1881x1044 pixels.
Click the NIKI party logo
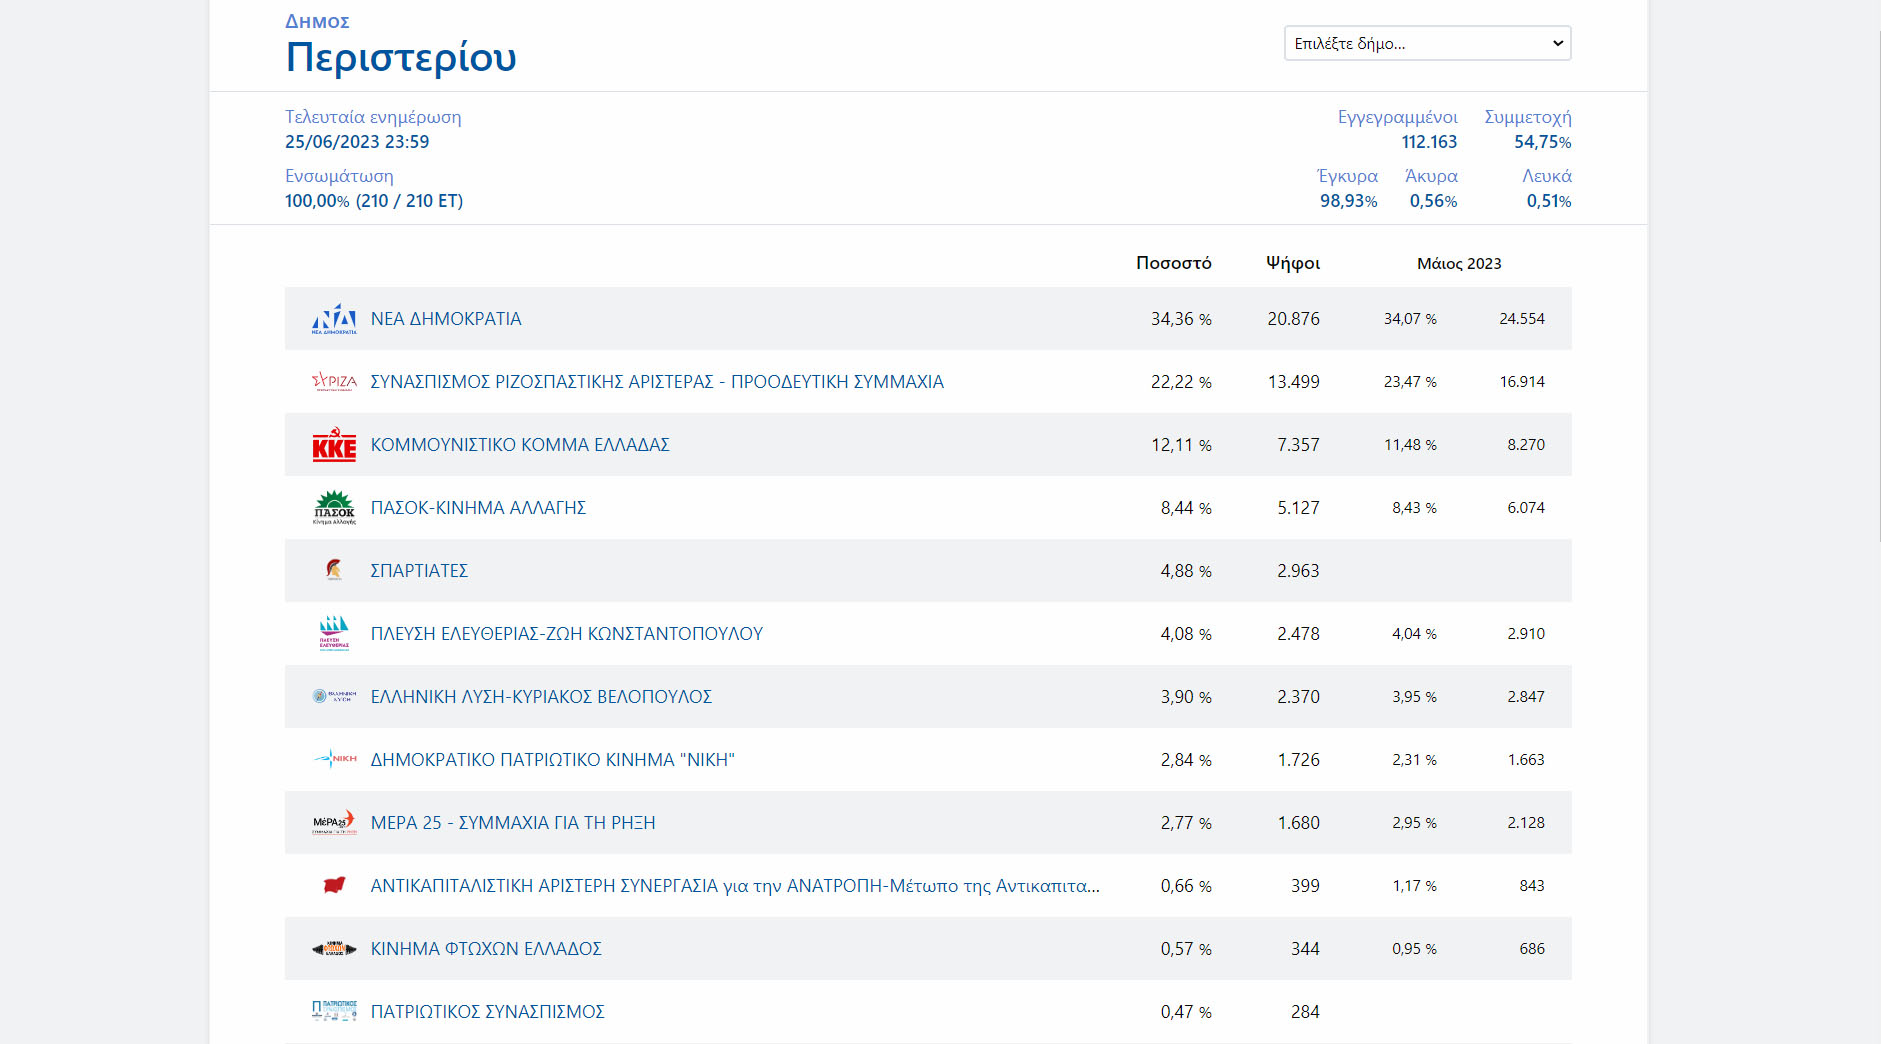tap(334, 759)
